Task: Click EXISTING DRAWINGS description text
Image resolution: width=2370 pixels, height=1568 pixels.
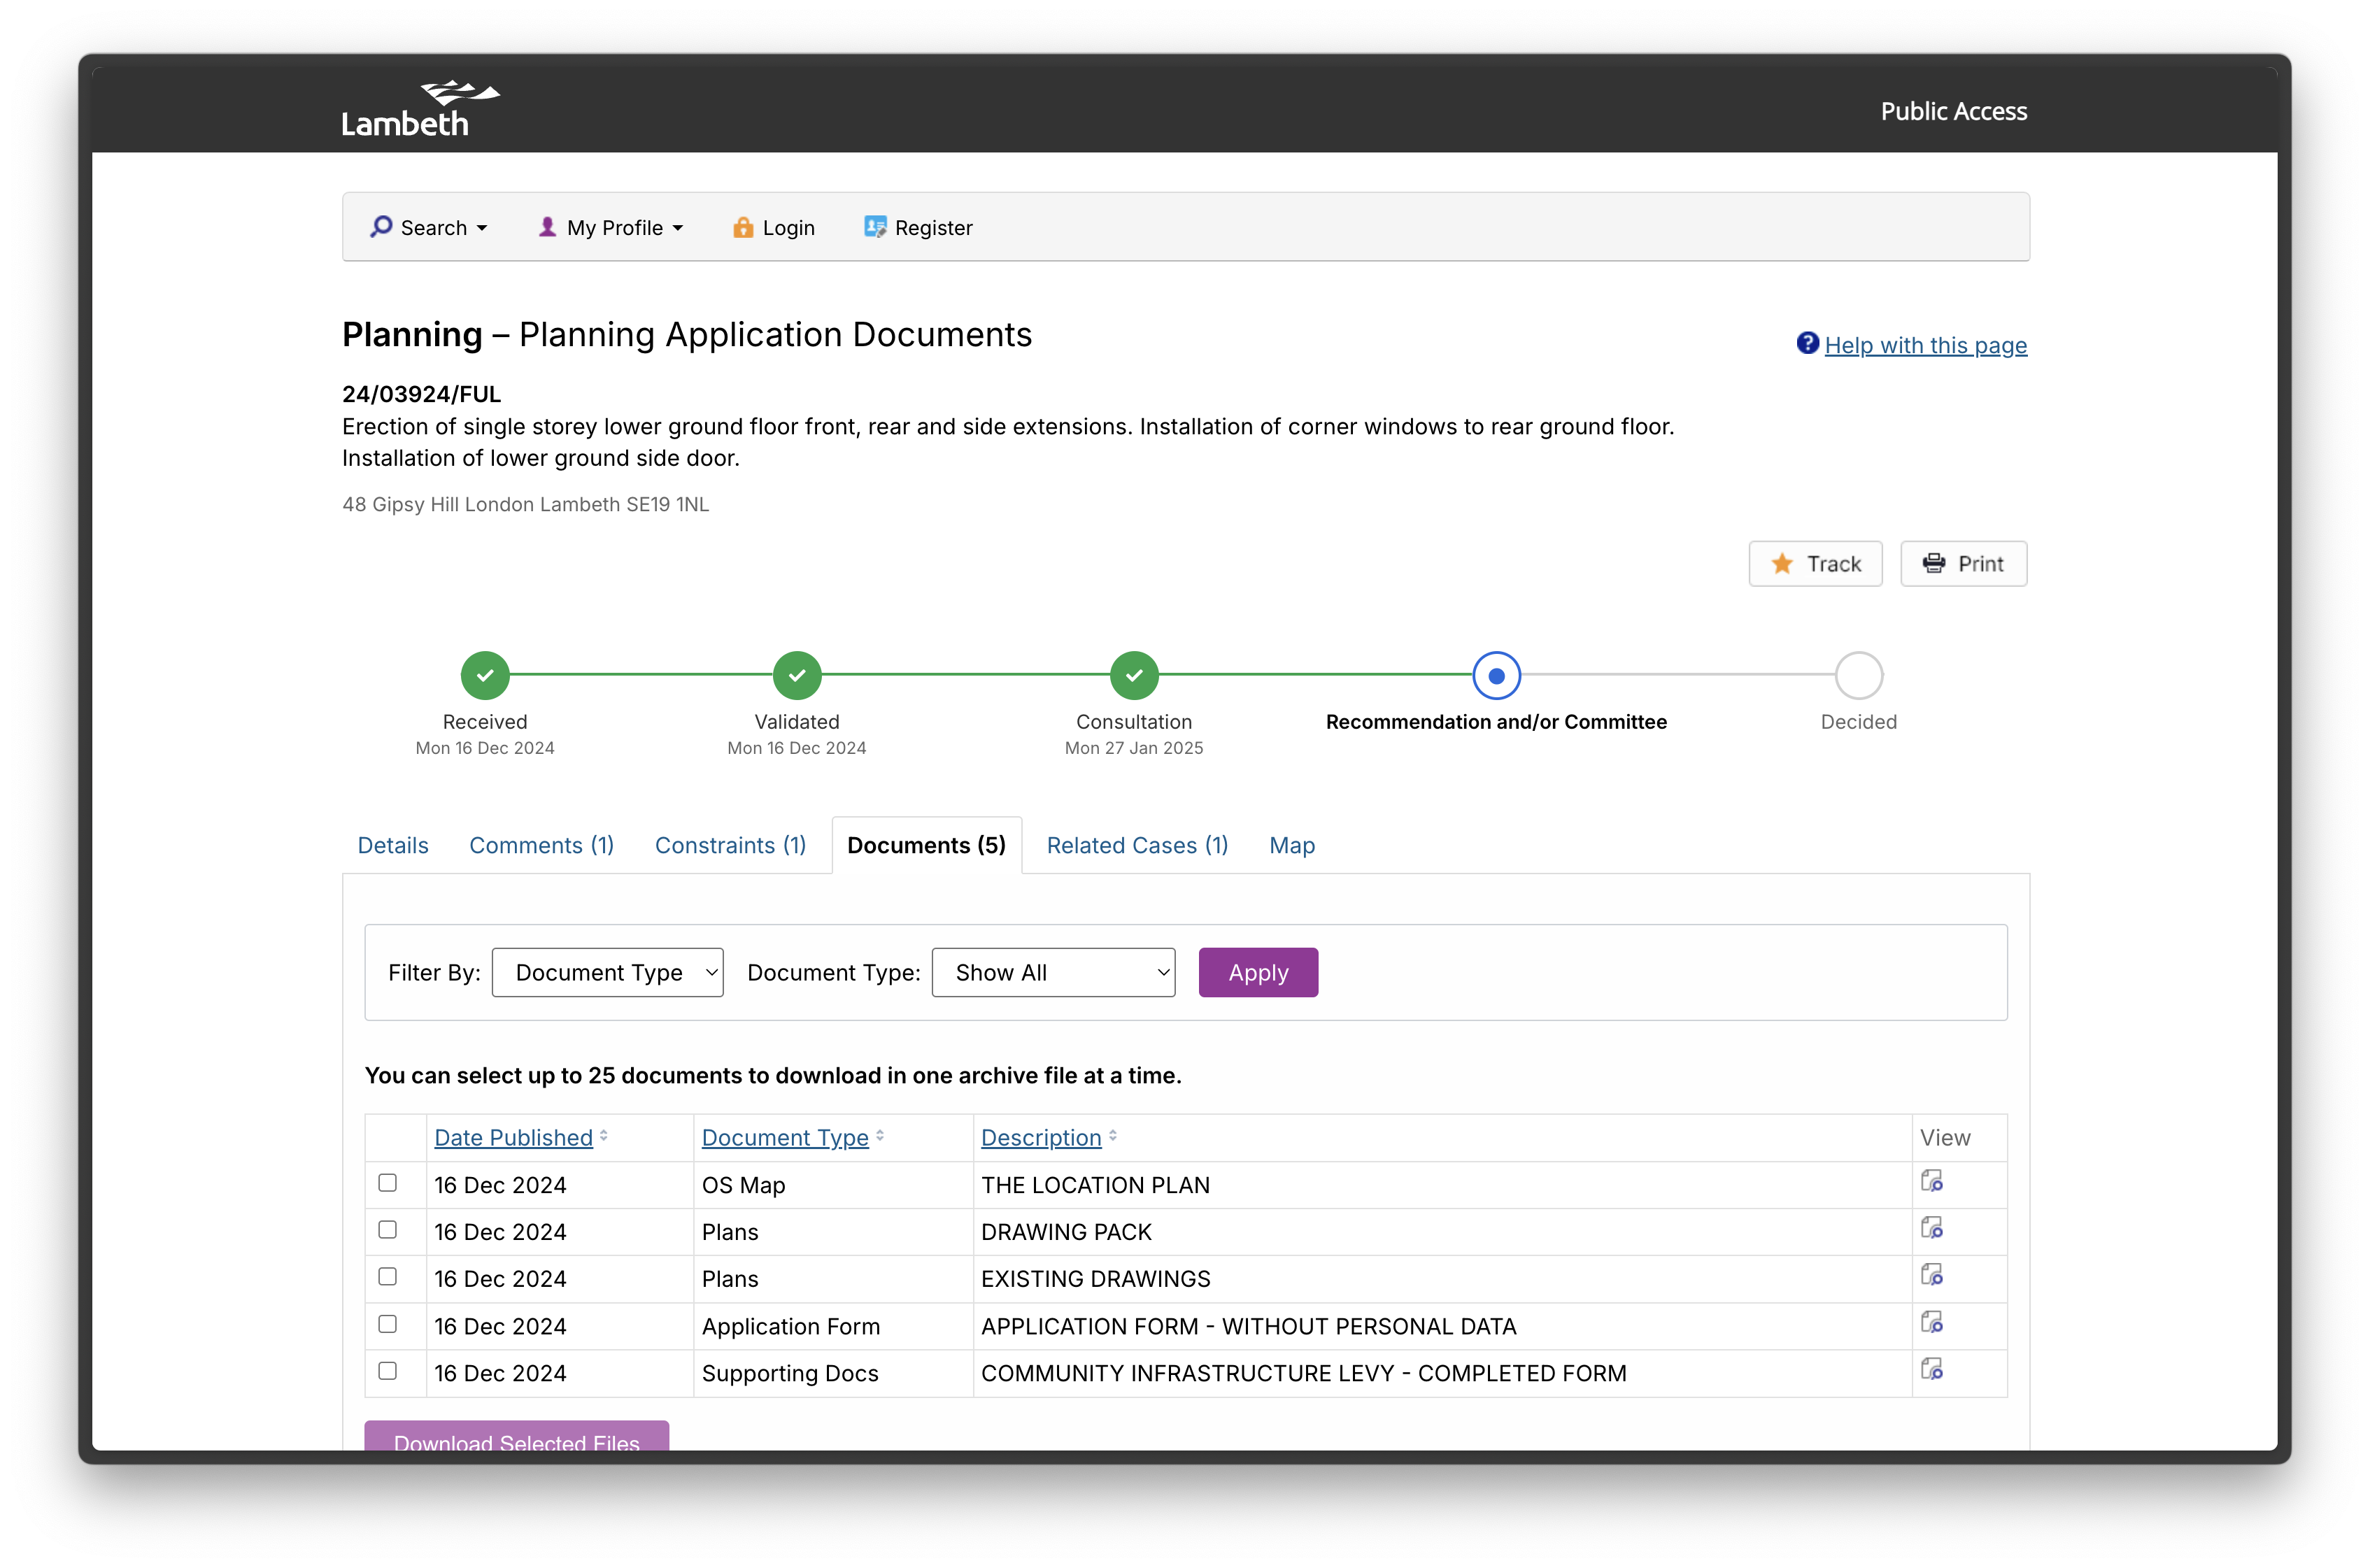Action: 1095,1279
